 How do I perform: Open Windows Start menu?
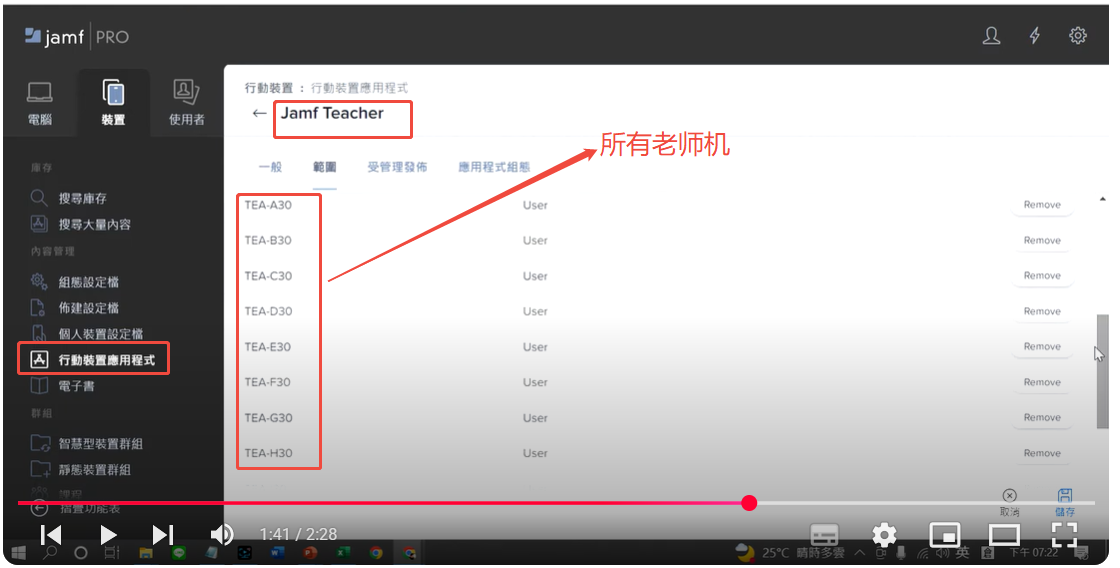click(x=19, y=553)
